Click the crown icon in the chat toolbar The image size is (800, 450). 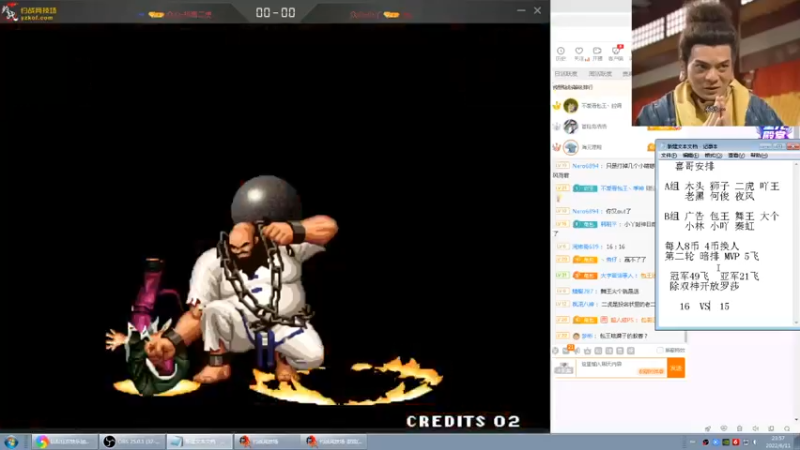point(587,351)
